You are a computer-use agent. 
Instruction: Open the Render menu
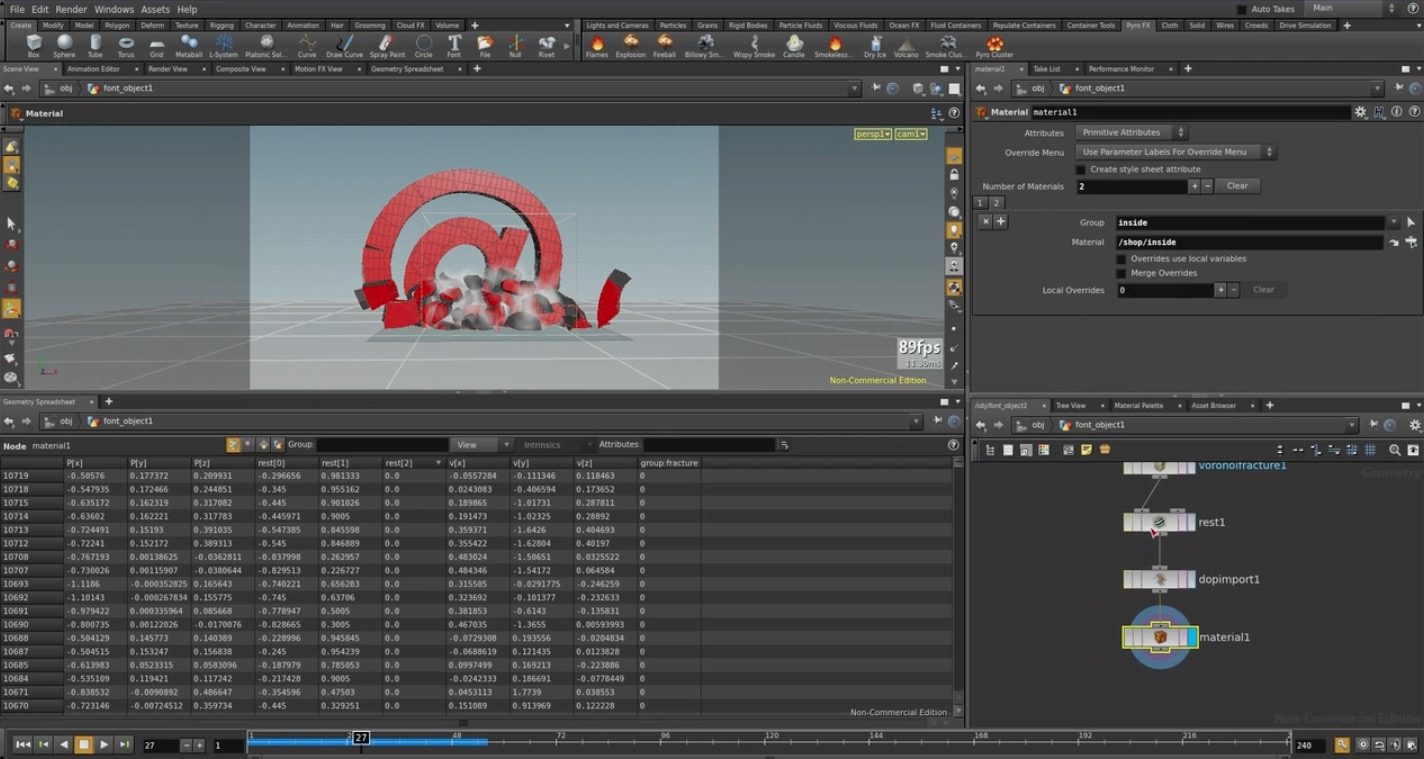71,9
